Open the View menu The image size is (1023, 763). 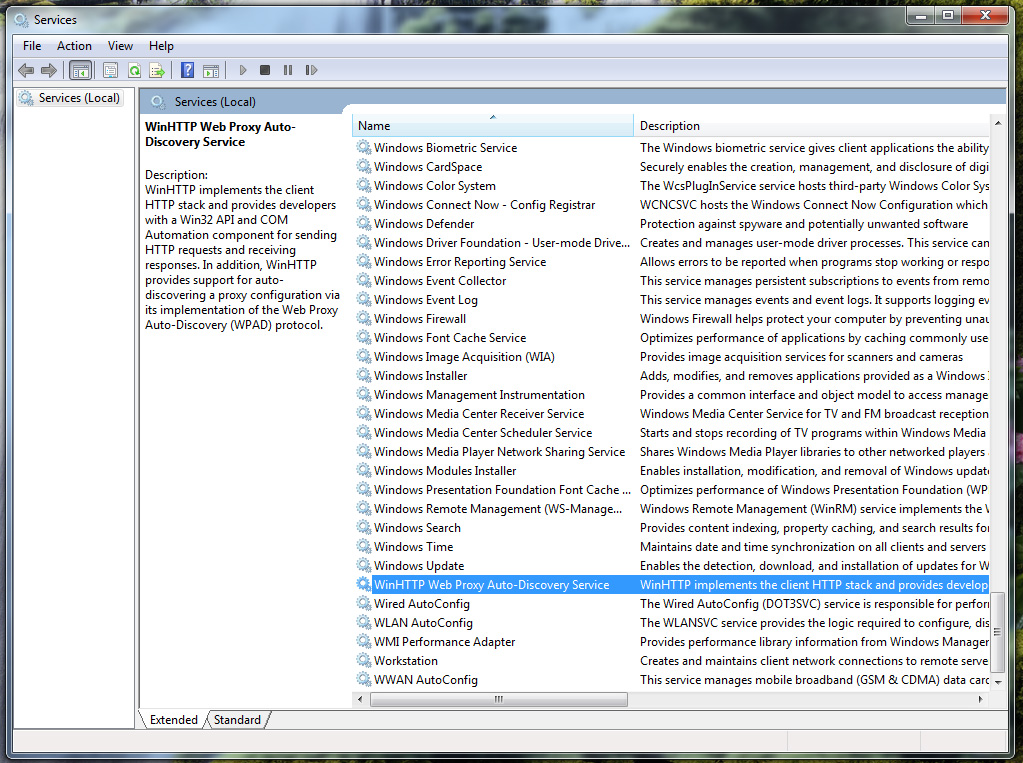pos(120,46)
